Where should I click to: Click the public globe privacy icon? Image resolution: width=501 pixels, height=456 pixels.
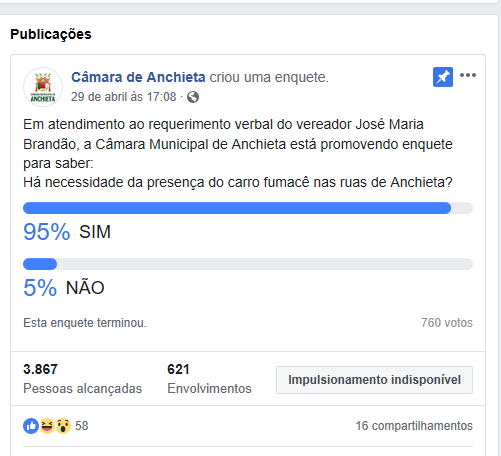click(x=193, y=97)
